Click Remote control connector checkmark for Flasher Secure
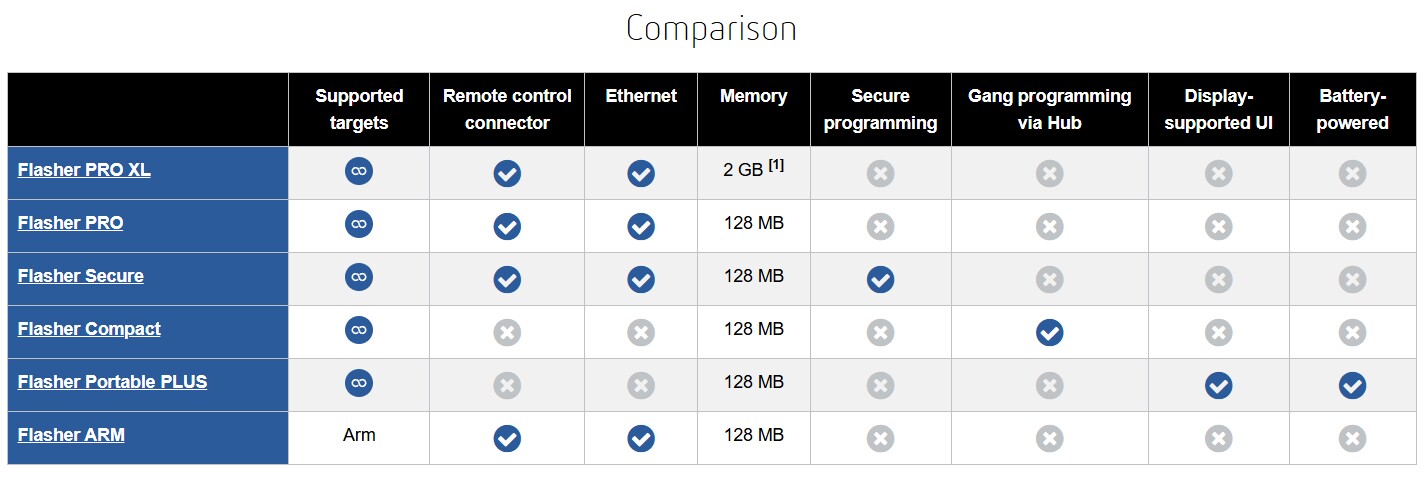1426x477 pixels. pyautogui.click(x=507, y=279)
